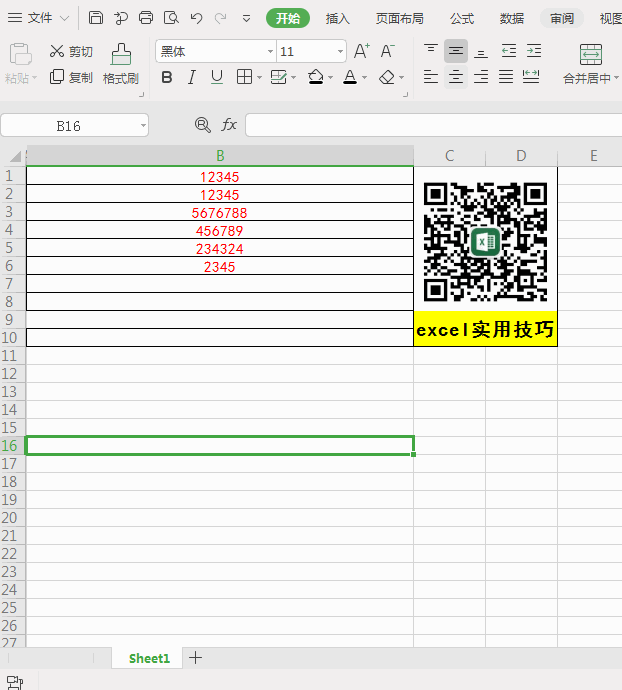This screenshot has height=690, width=622.
Task: Select column C header
Action: click(449, 155)
